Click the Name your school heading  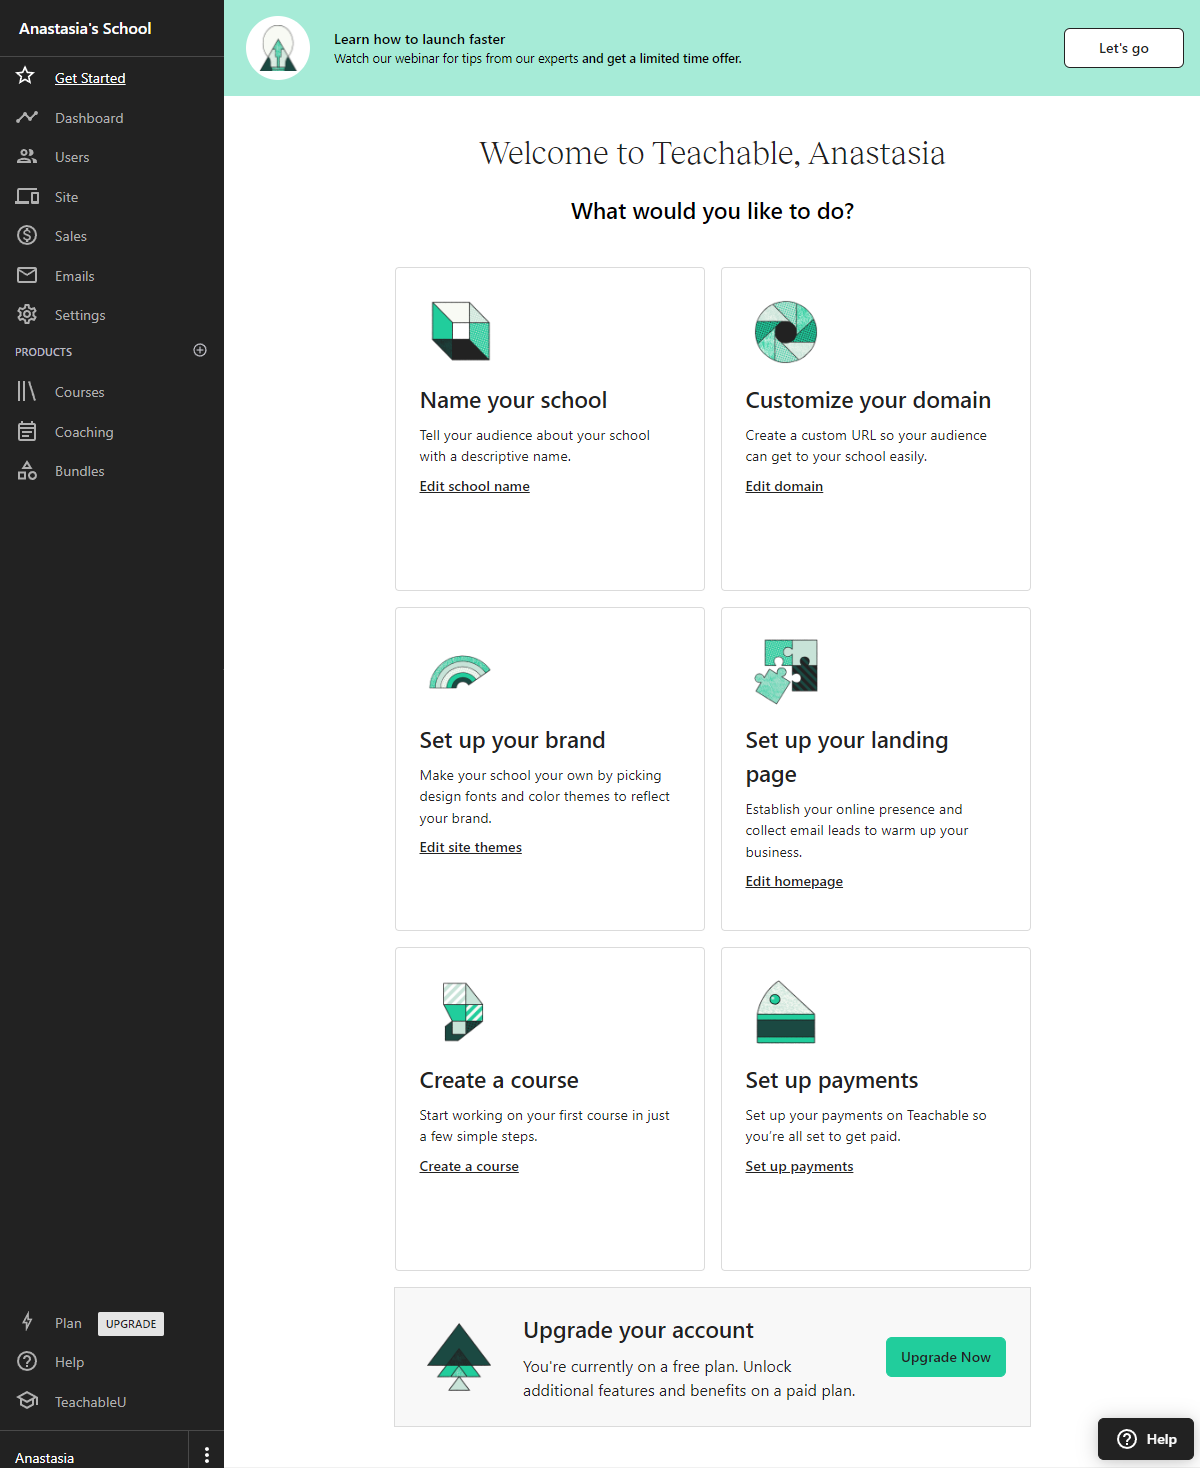tap(513, 400)
